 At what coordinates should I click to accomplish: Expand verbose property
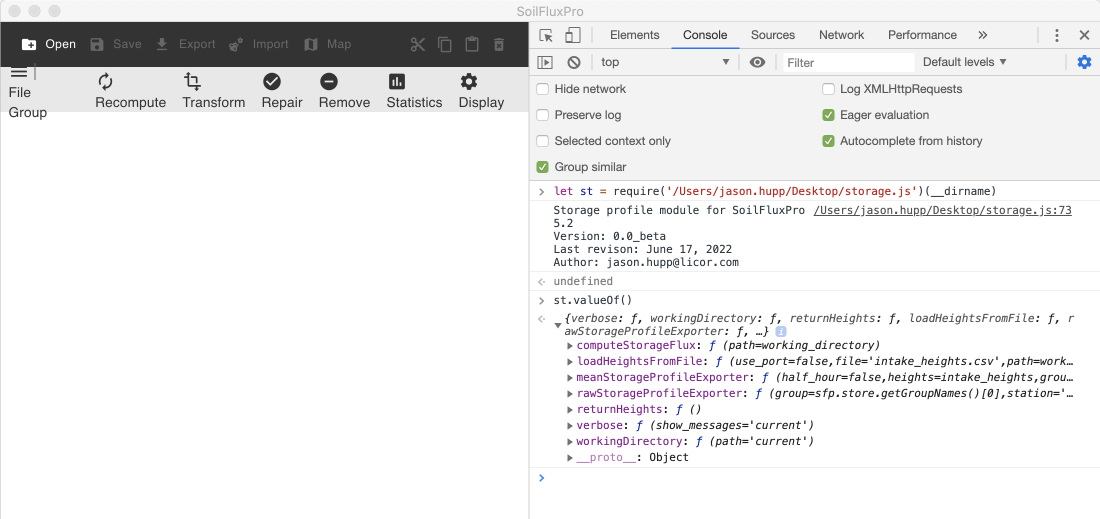pos(570,426)
